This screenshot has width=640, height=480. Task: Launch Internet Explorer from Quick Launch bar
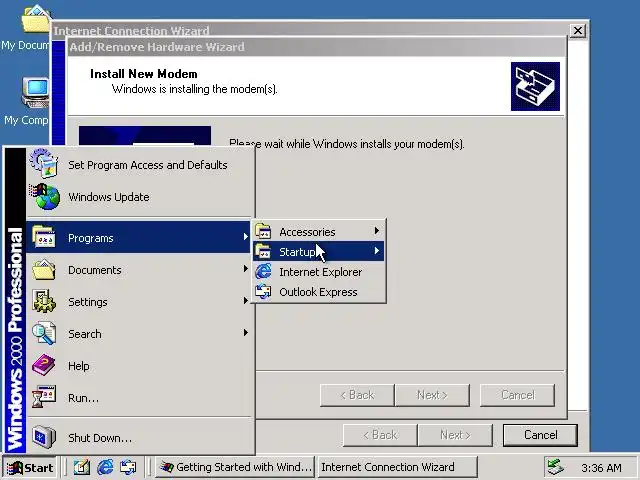(x=105, y=467)
